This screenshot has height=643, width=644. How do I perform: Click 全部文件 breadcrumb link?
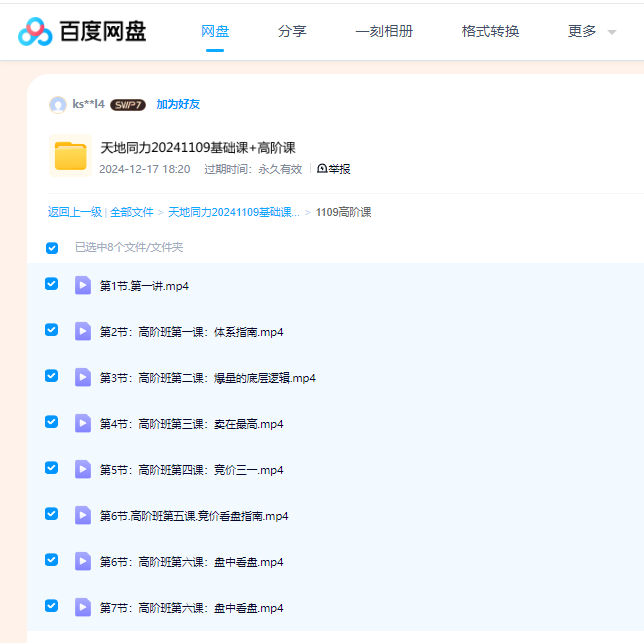point(131,212)
